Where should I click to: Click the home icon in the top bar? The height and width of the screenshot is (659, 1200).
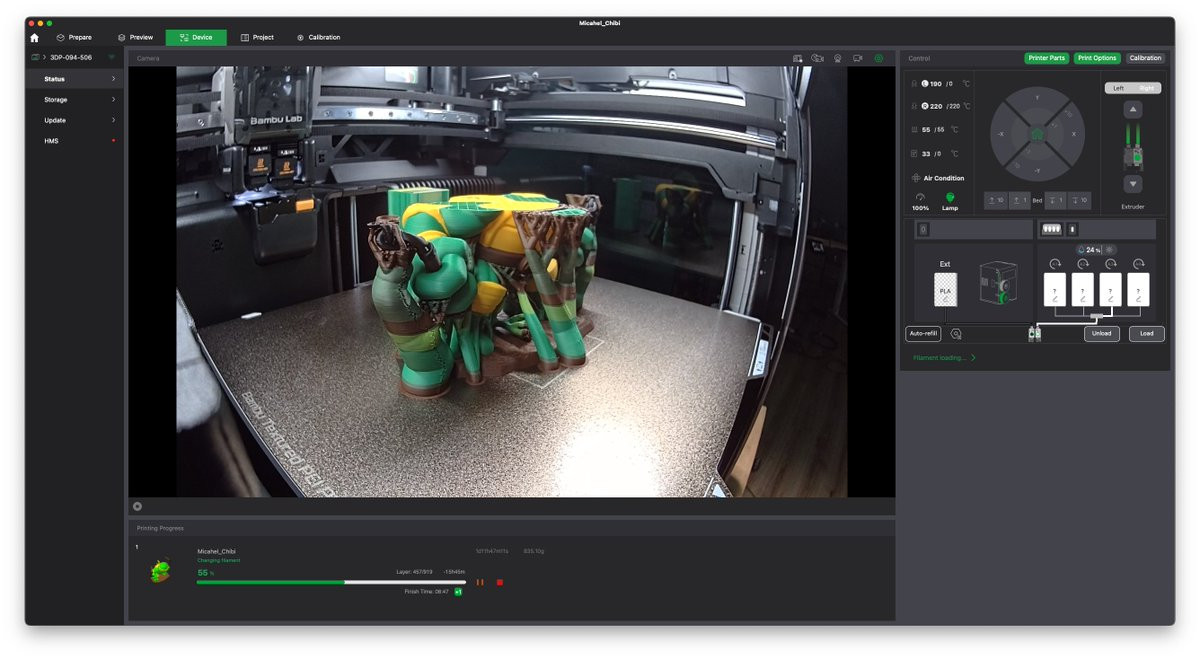34,37
